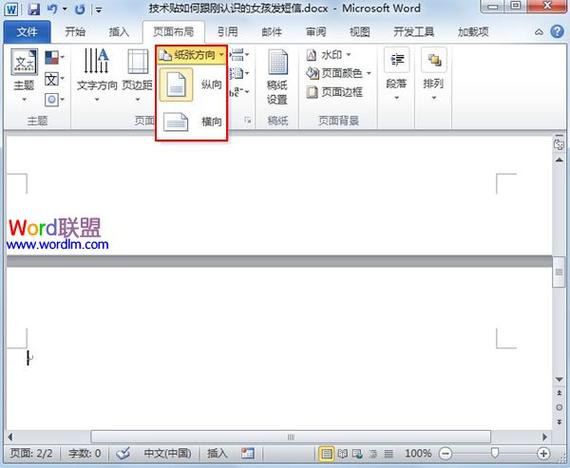This screenshot has height=468, width=570.
Task: Click the macro recording icon in status bar
Action: (248, 453)
